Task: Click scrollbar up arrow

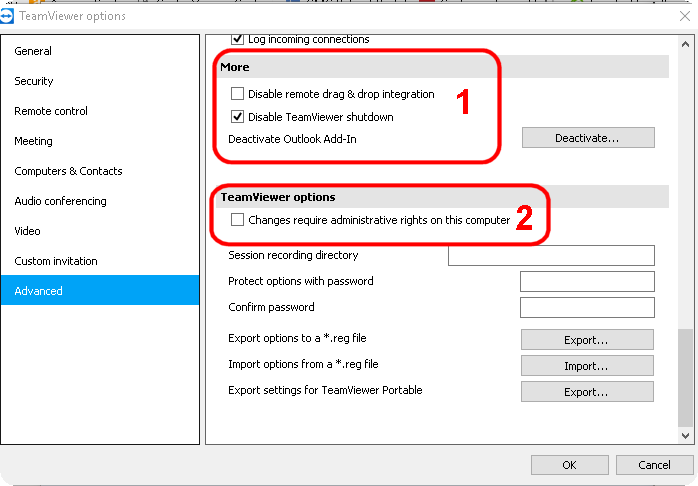Action: (x=686, y=44)
